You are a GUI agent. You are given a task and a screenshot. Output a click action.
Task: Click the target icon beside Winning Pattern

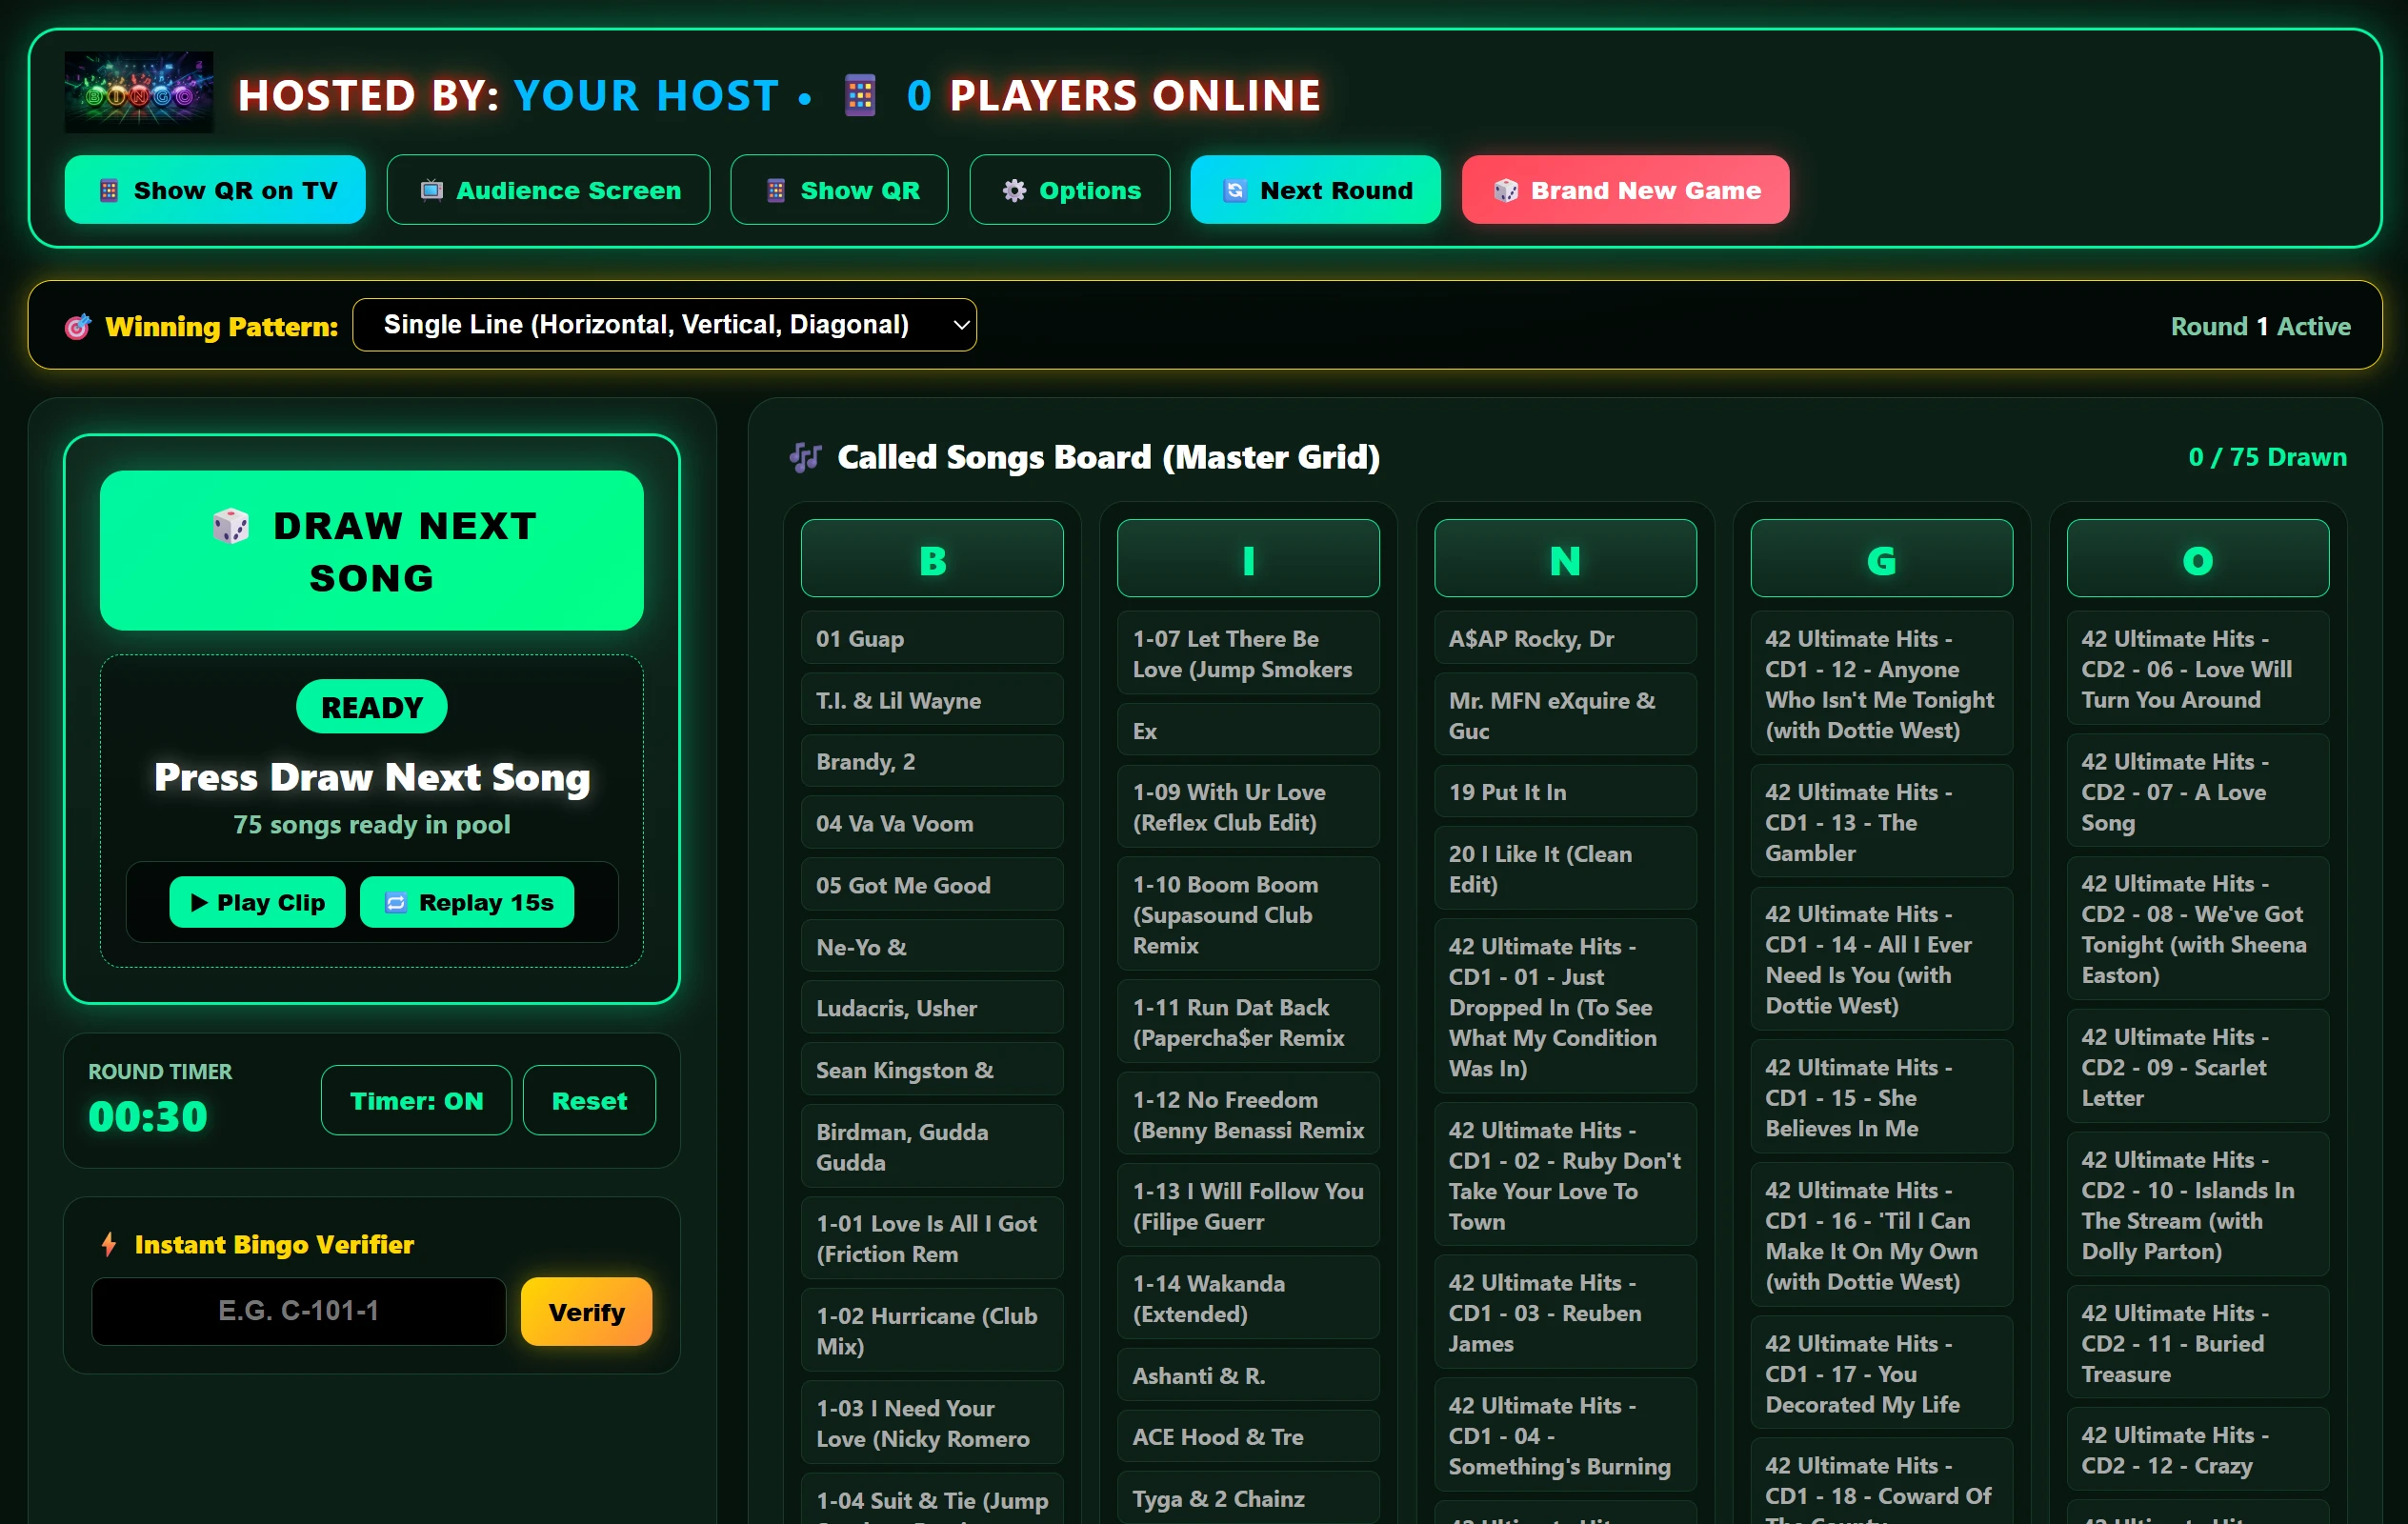(78, 327)
